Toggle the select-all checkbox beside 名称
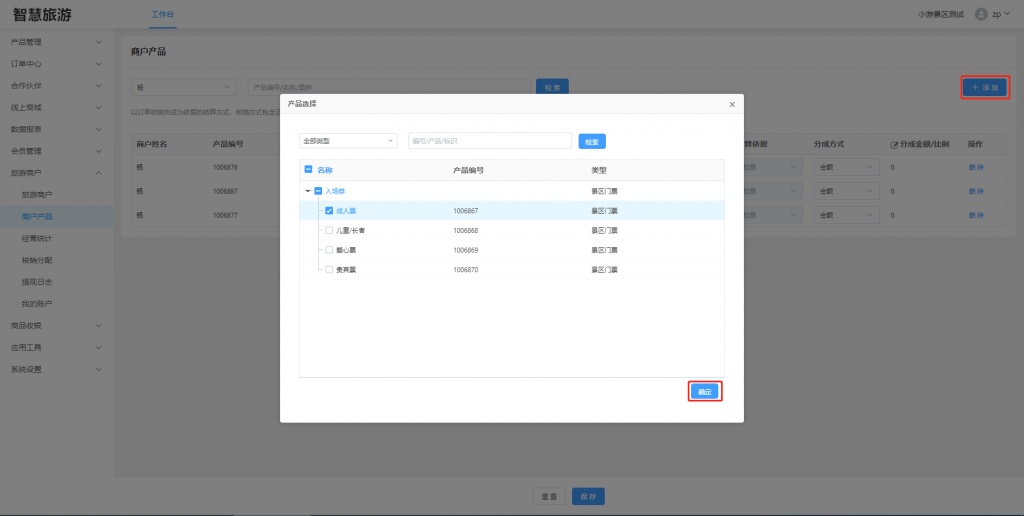 pos(308,170)
